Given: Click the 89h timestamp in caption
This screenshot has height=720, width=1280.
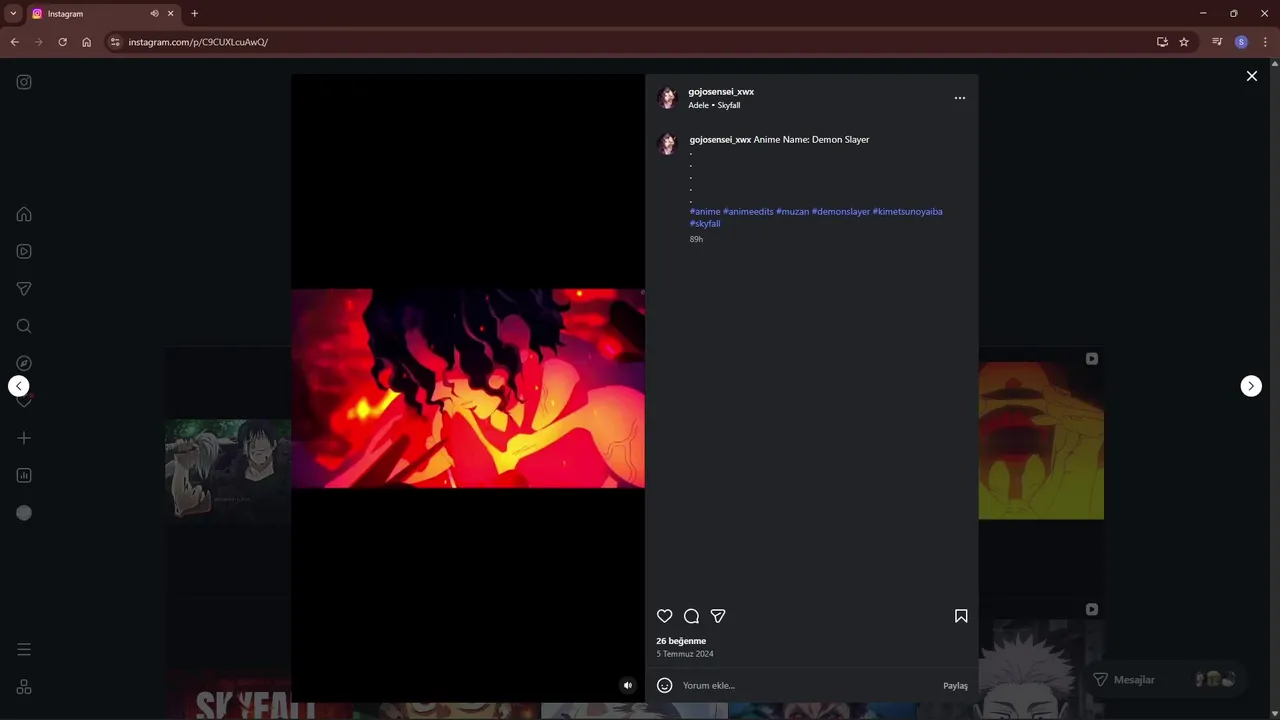Looking at the screenshot, I should tap(696, 240).
